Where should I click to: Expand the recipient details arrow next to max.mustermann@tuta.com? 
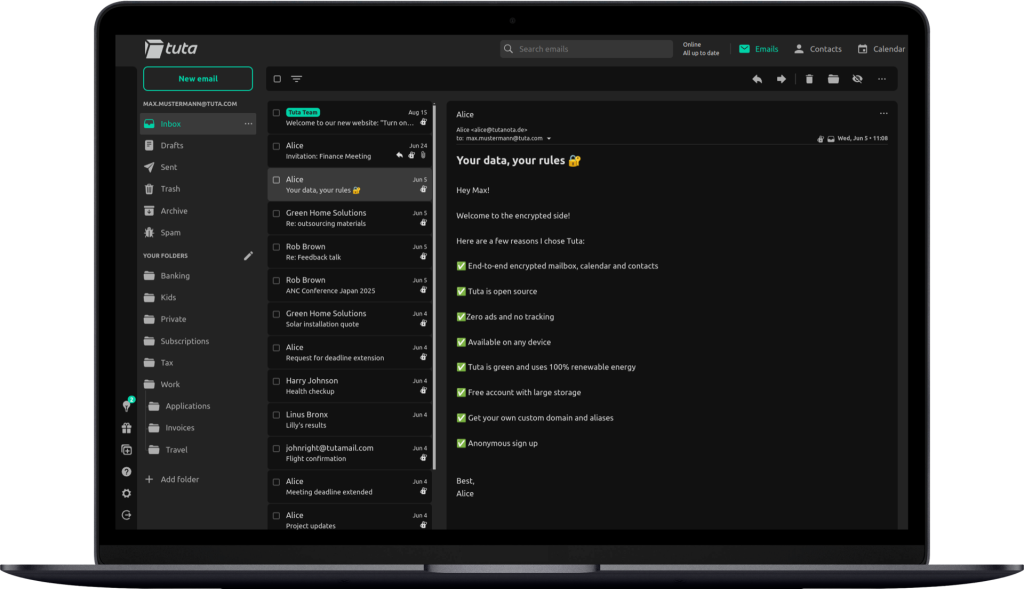549,138
